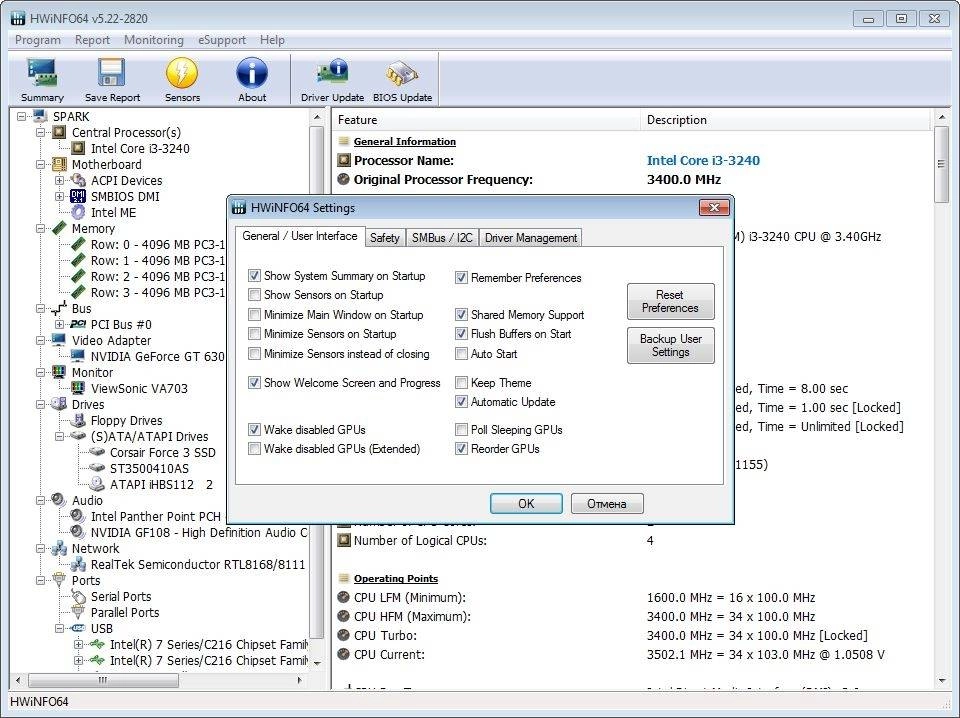Switch to the Driver Management tab
The image size is (960, 718).
tap(531, 237)
